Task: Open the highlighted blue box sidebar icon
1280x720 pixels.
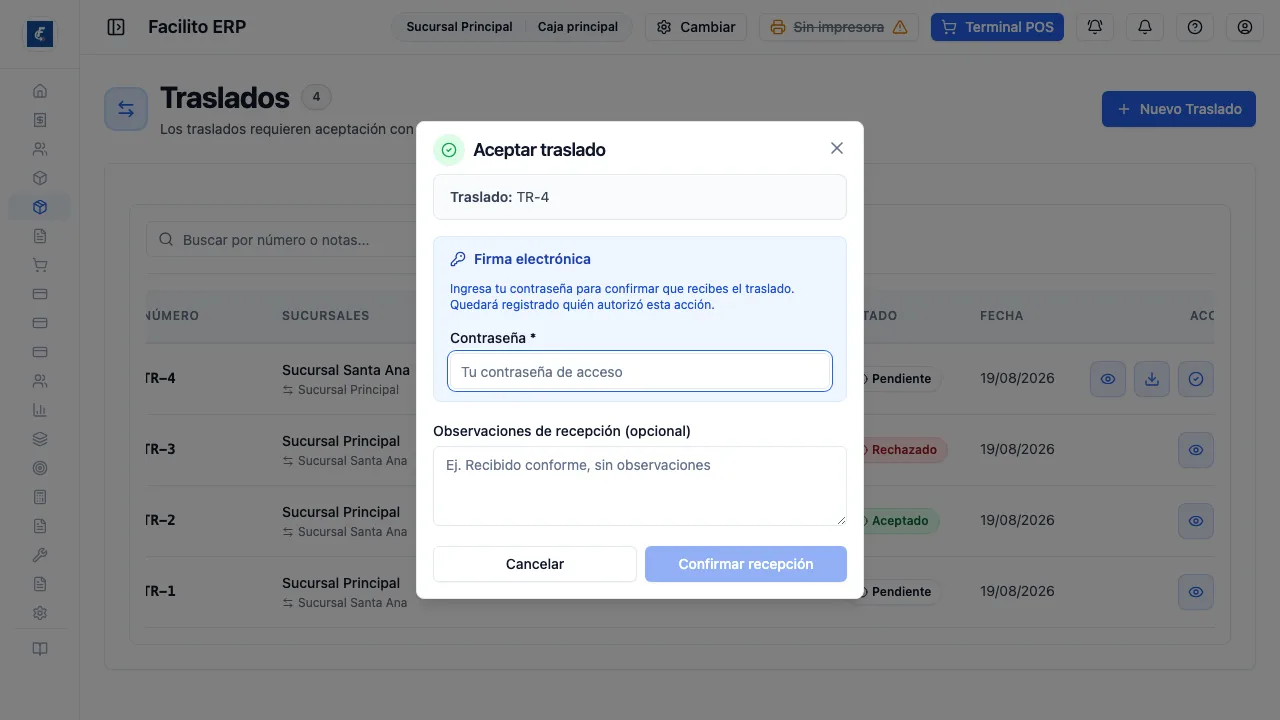Action: point(40,207)
